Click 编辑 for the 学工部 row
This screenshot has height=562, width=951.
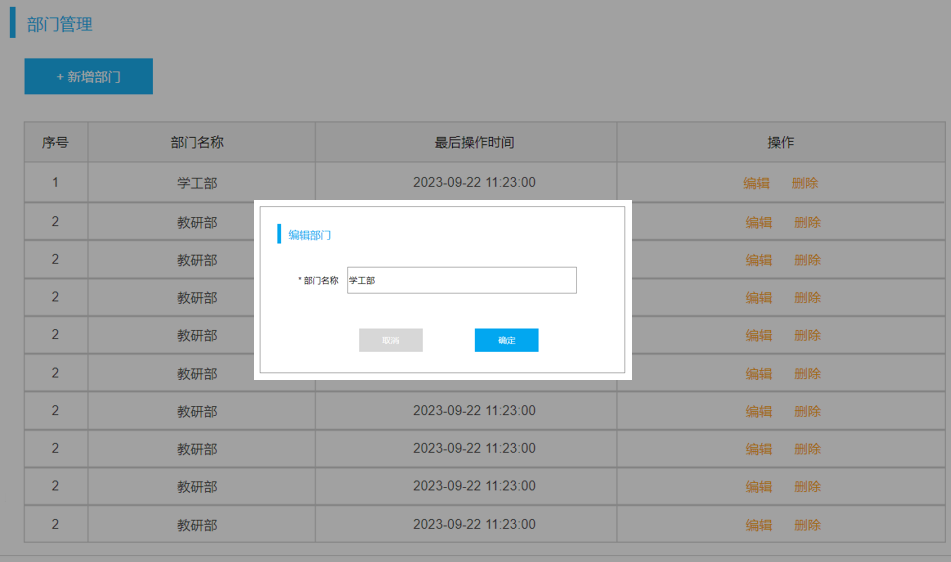[x=756, y=183]
